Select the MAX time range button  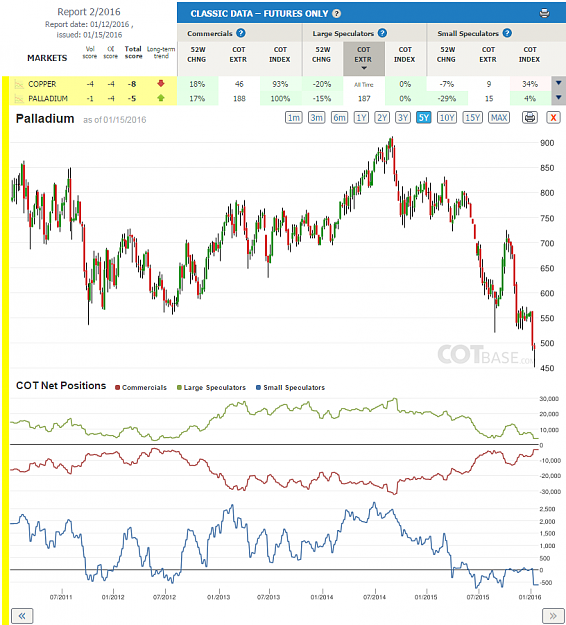point(499,118)
